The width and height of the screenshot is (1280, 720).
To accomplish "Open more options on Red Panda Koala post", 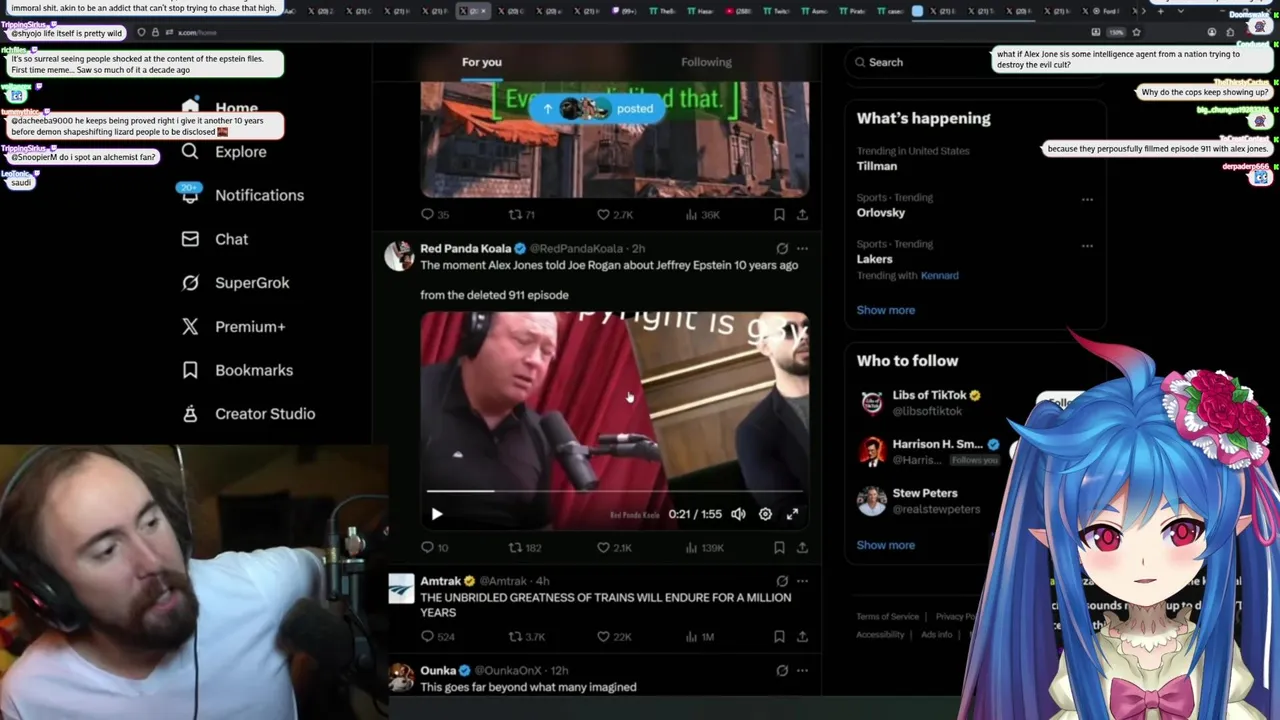I will coord(802,248).
